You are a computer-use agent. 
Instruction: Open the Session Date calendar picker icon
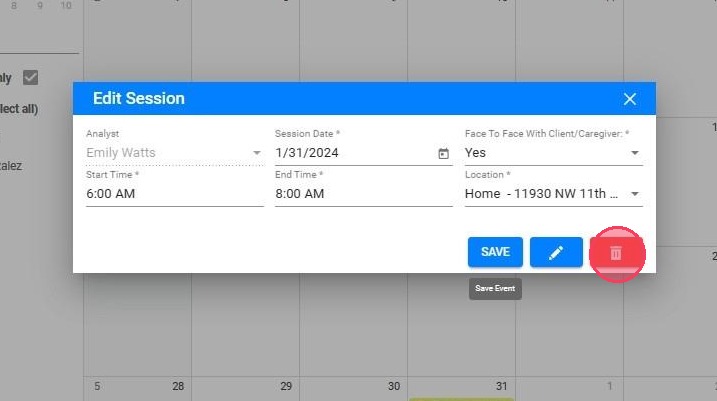coord(443,154)
